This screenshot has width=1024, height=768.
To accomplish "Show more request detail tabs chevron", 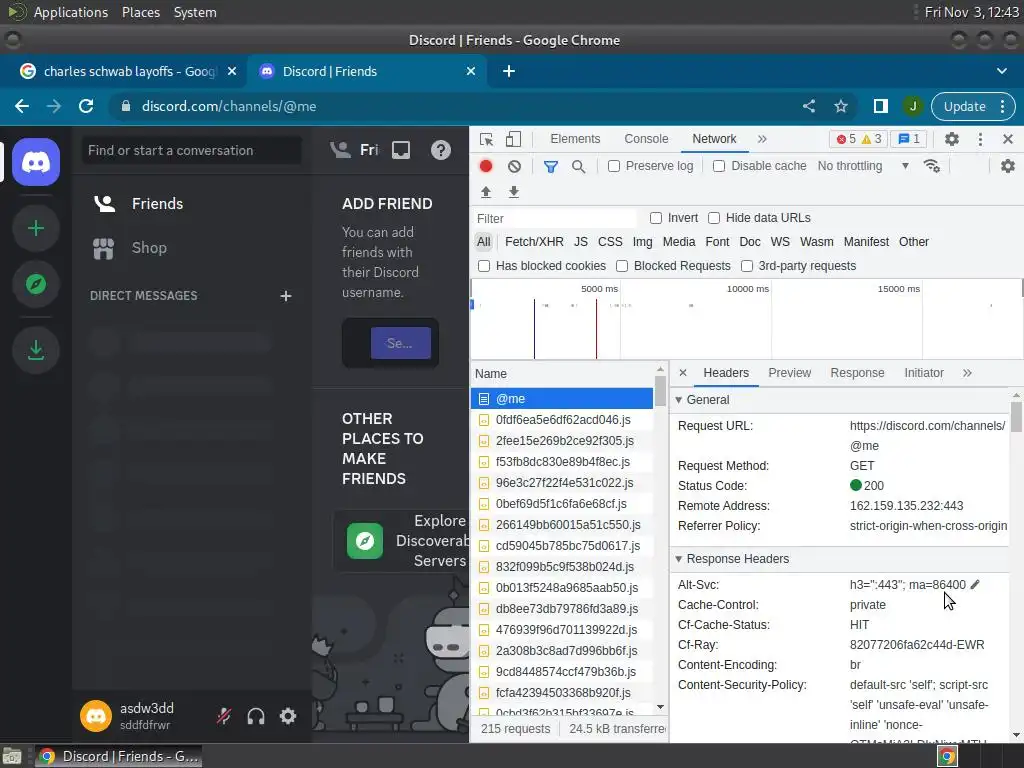I will pos(967,373).
